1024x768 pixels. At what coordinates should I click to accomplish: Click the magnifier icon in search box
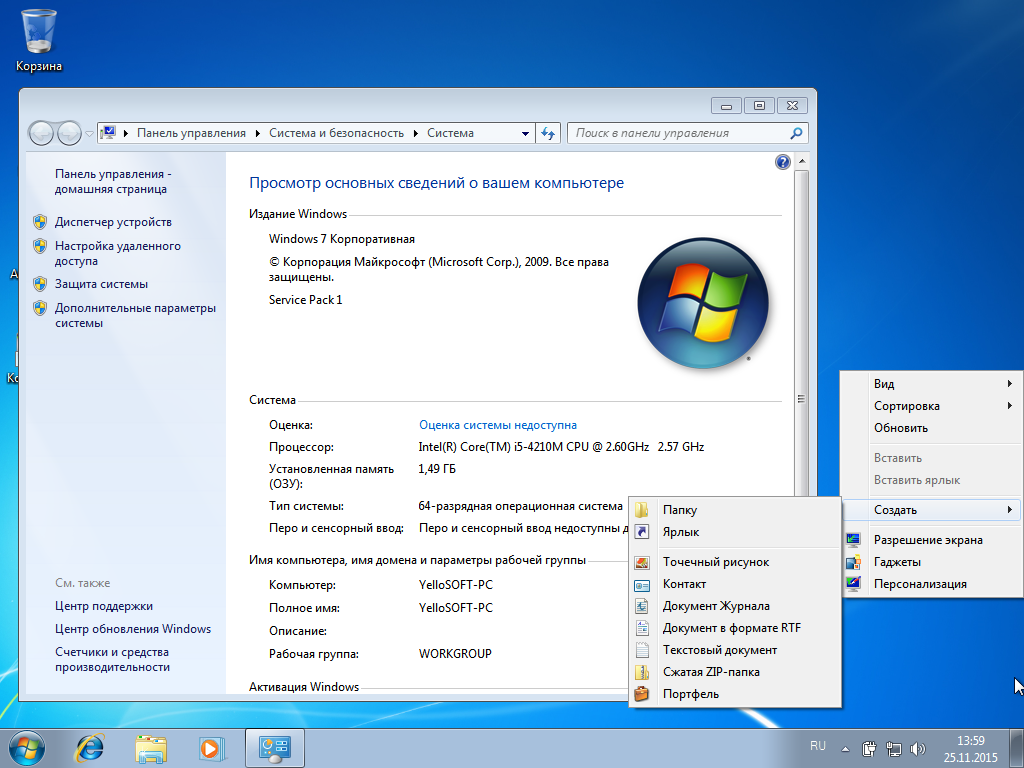(796, 133)
